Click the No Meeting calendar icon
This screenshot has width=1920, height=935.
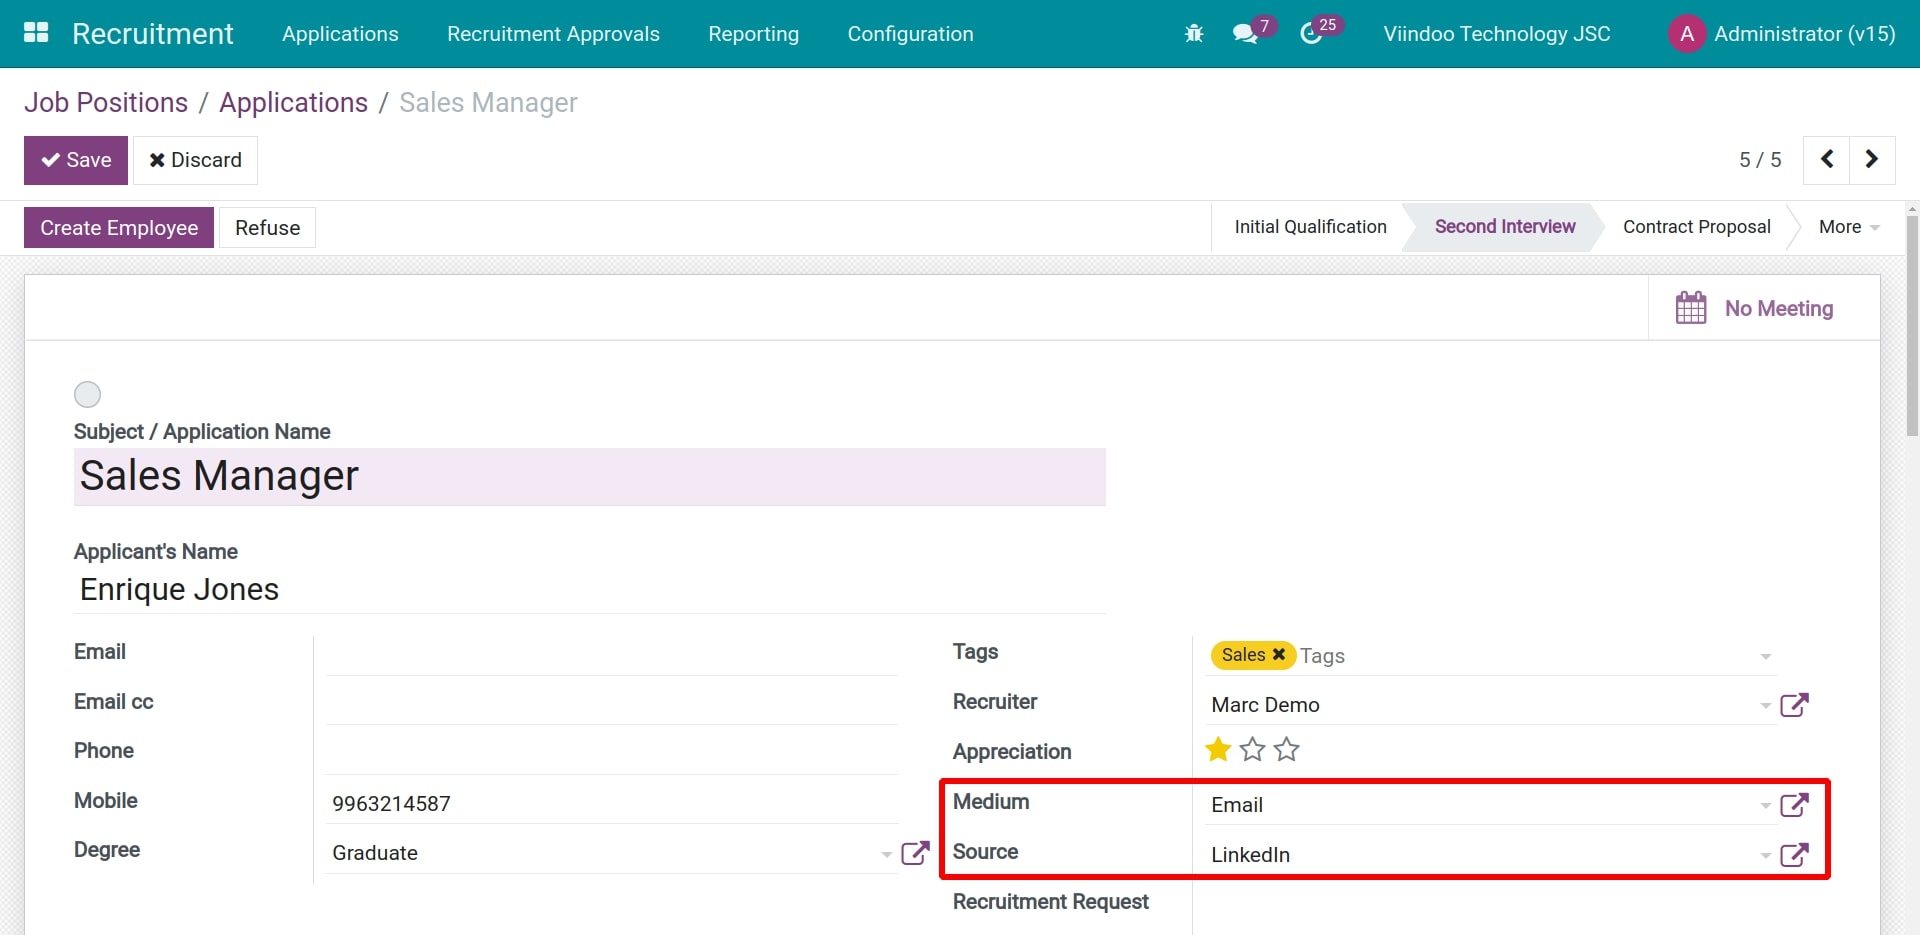(x=1691, y=307)
